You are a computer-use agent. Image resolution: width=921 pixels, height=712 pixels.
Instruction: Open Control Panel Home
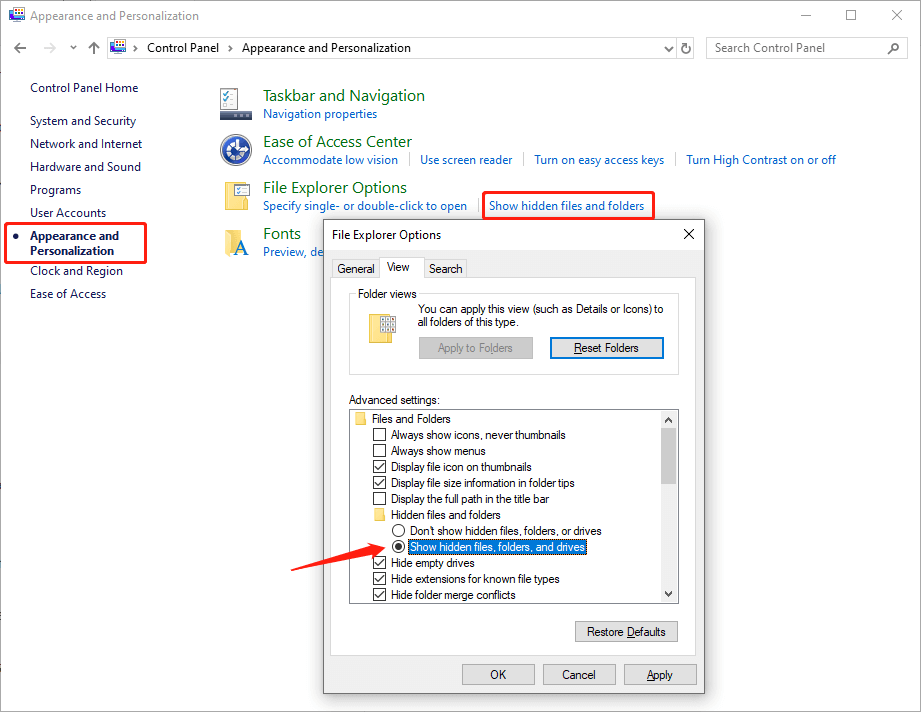(x=84, y=88)
